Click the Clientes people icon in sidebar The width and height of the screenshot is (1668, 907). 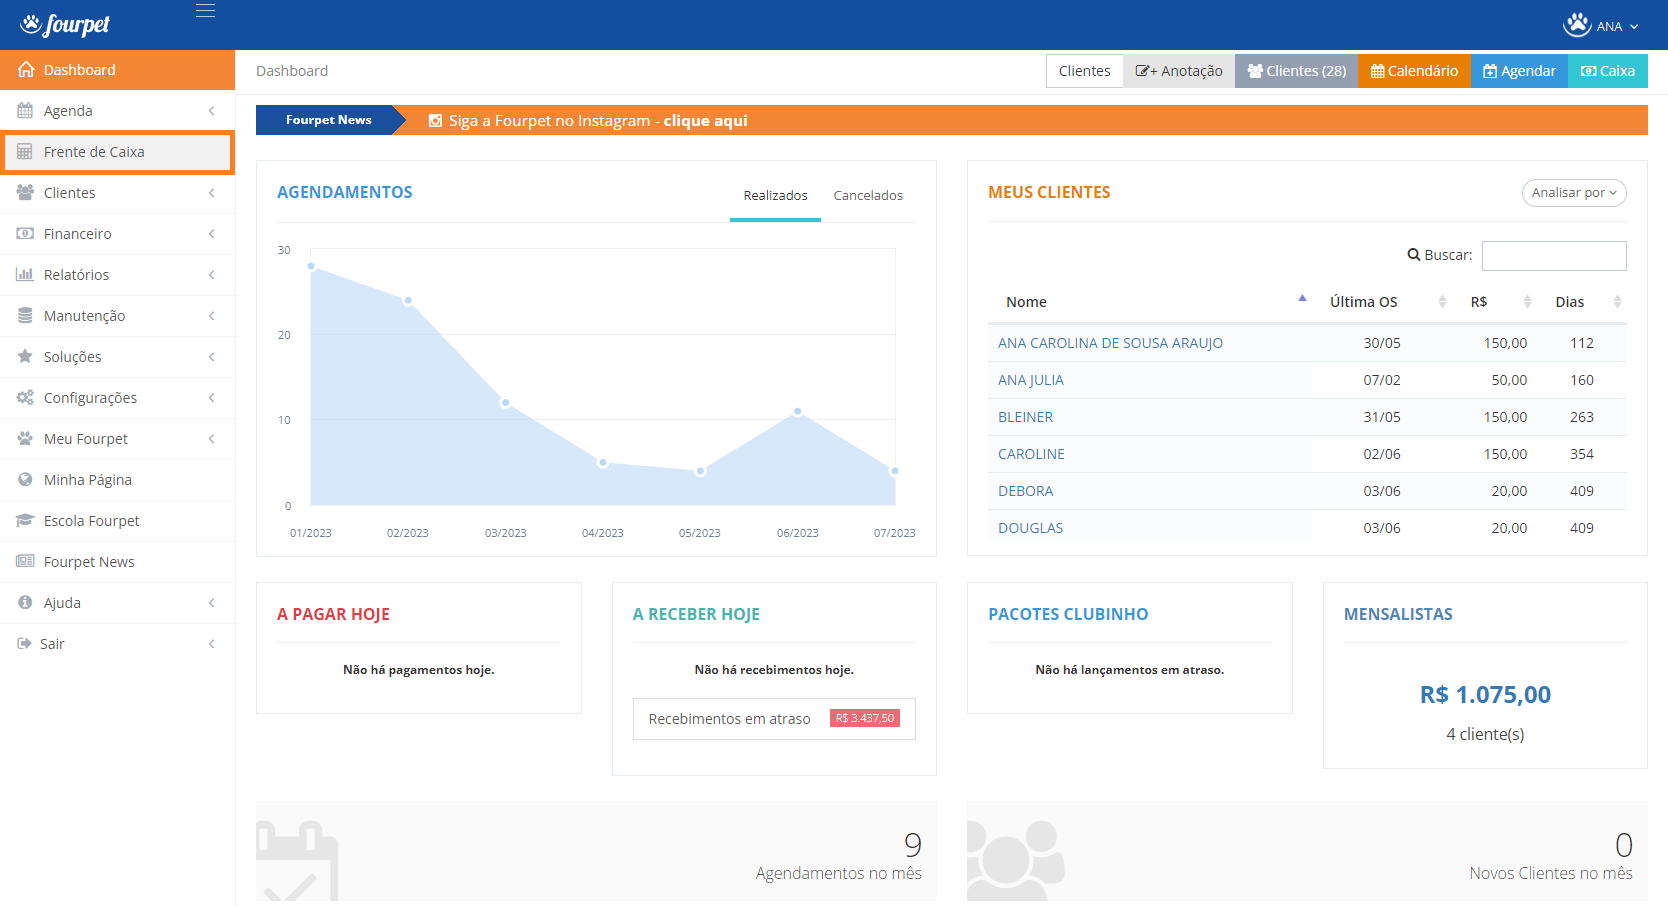pos(25,193)
